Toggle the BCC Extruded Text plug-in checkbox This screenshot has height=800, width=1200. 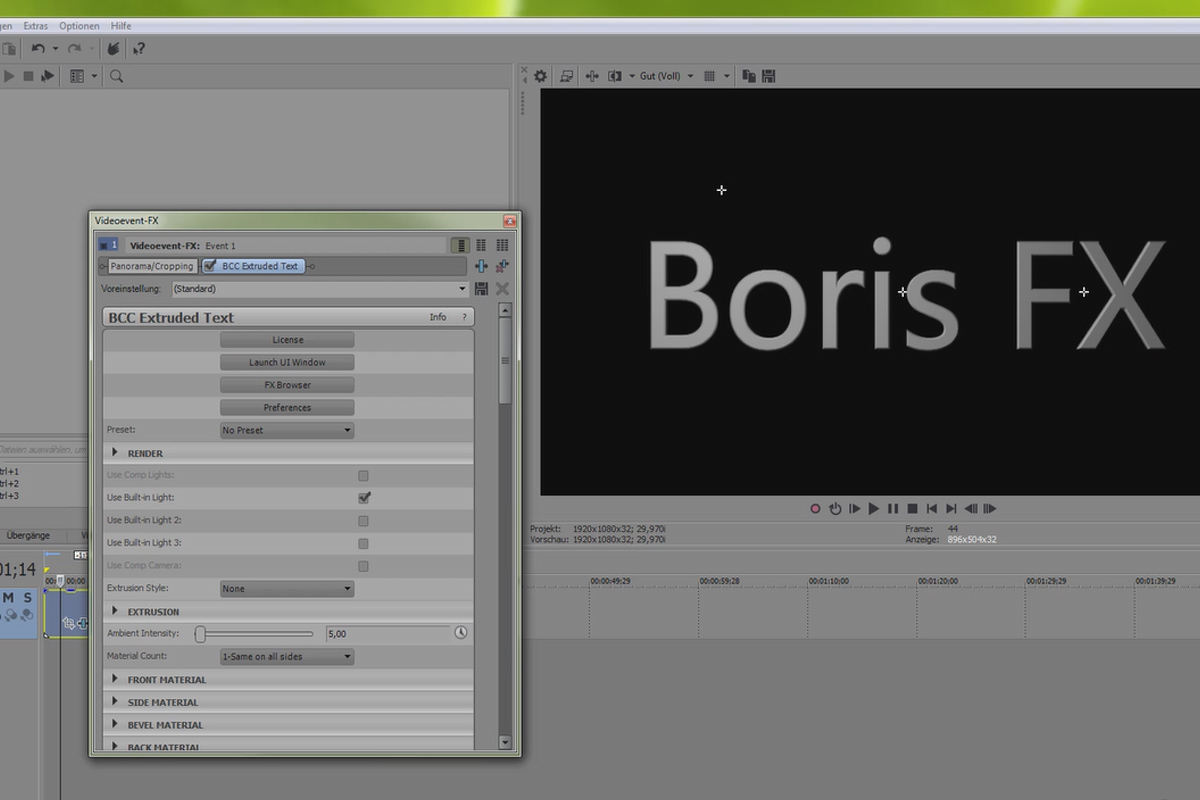(x=209, y=266)
